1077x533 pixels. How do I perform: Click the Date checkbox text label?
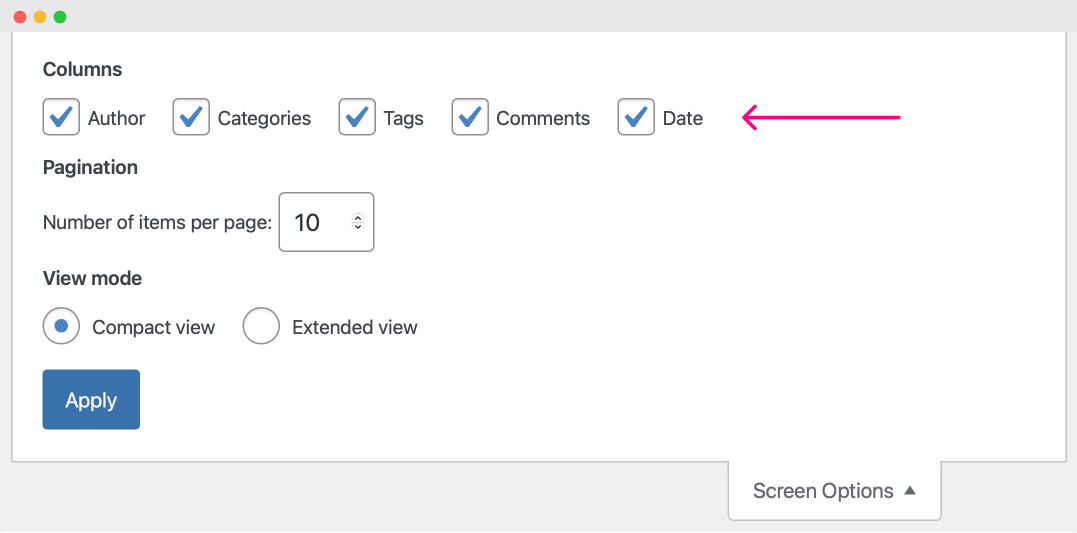(x=683, y=119)
